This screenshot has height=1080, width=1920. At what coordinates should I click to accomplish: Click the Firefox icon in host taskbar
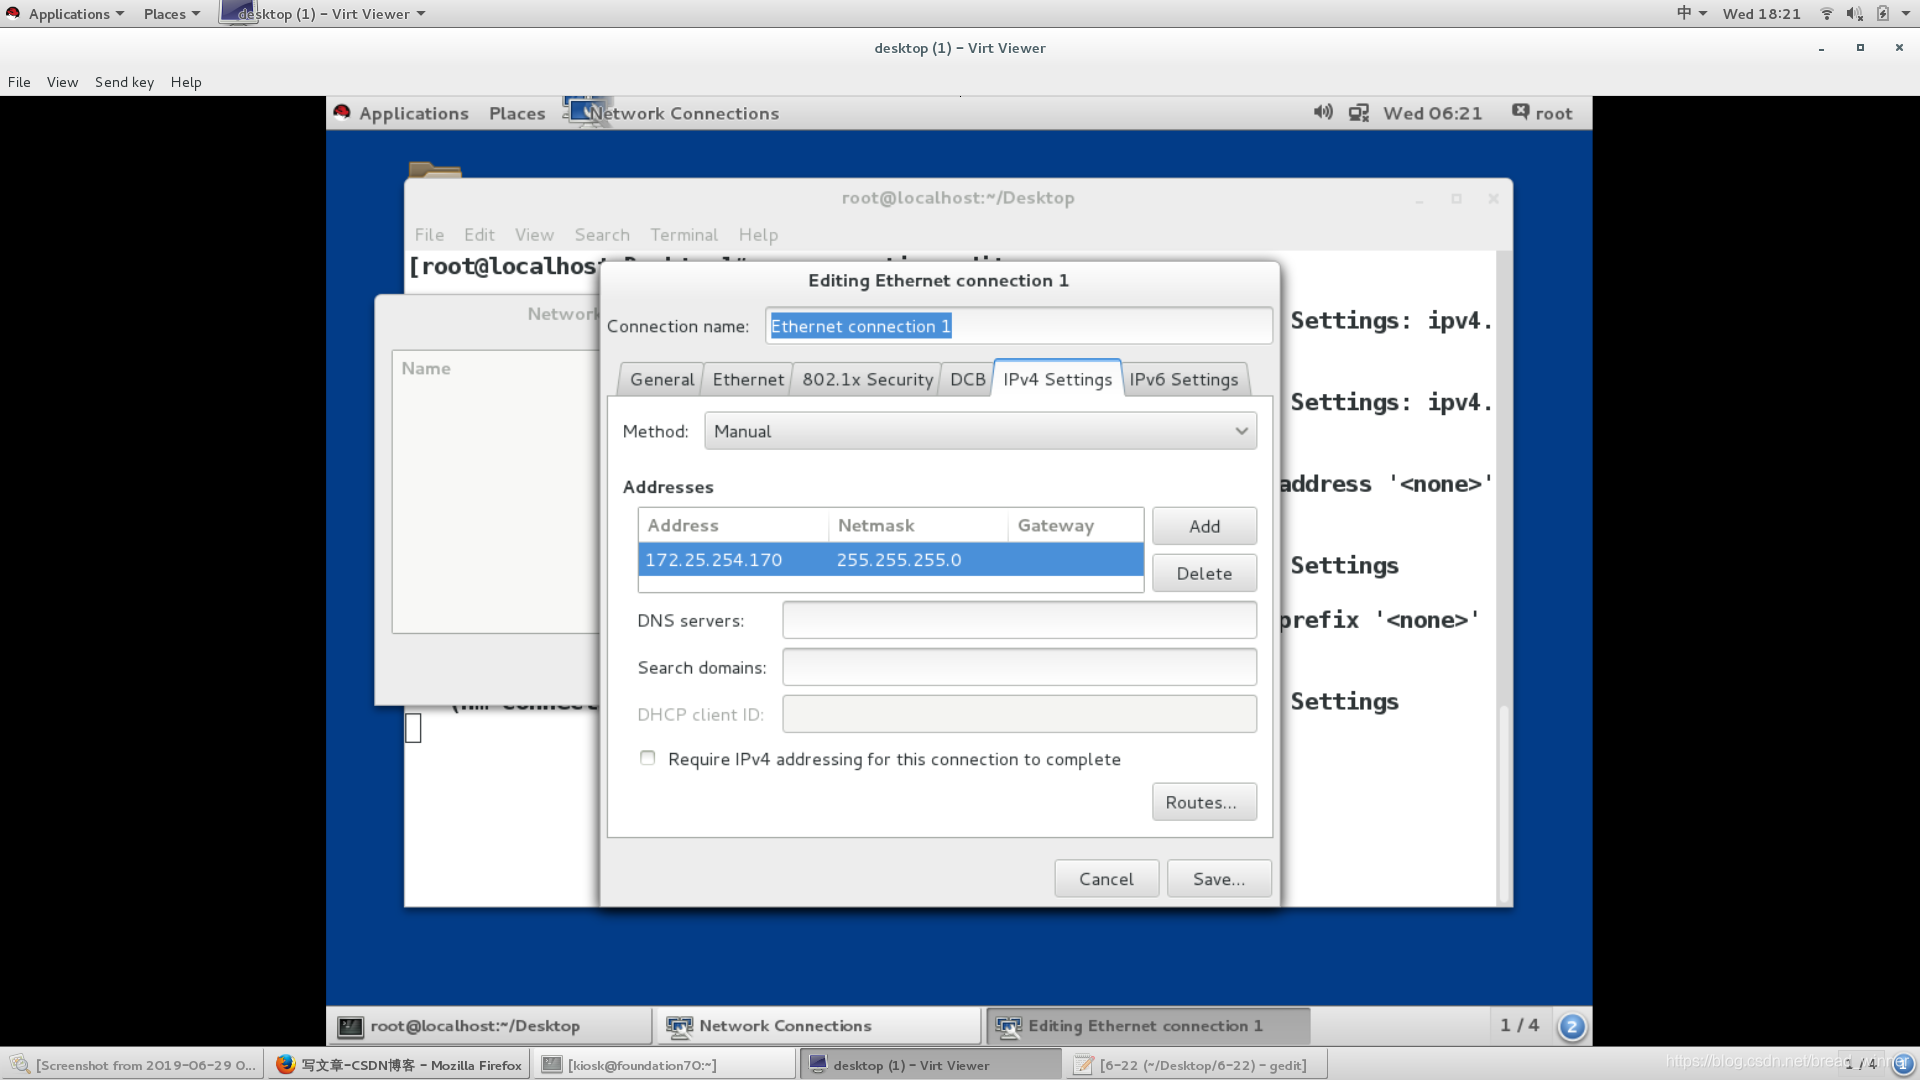coord(285,1064)
